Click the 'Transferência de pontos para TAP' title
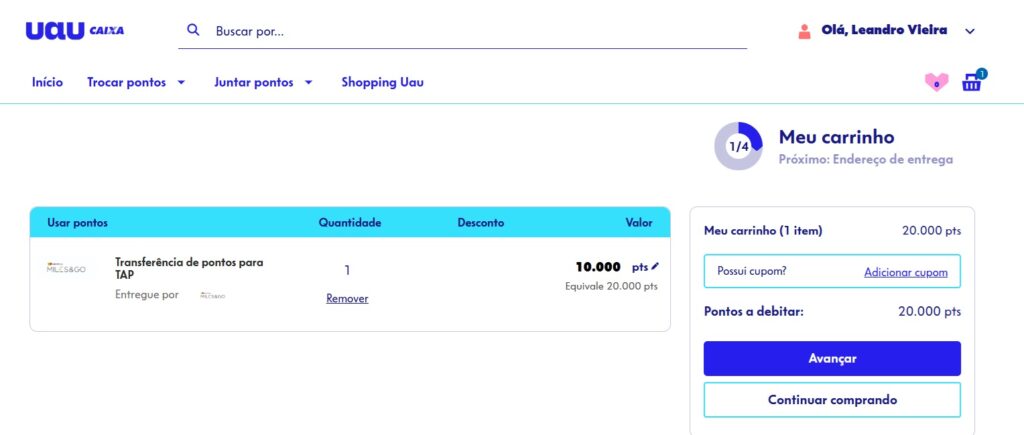The width and height of the screenshot is (1024, 435). (x=189, y=268)
